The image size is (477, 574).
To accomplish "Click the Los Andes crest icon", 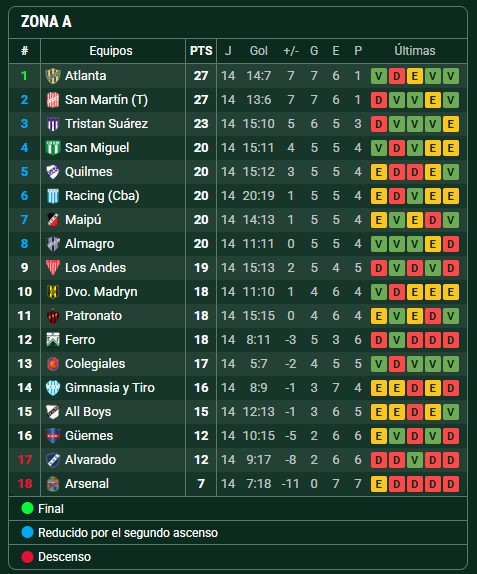I will click(53, 268).
